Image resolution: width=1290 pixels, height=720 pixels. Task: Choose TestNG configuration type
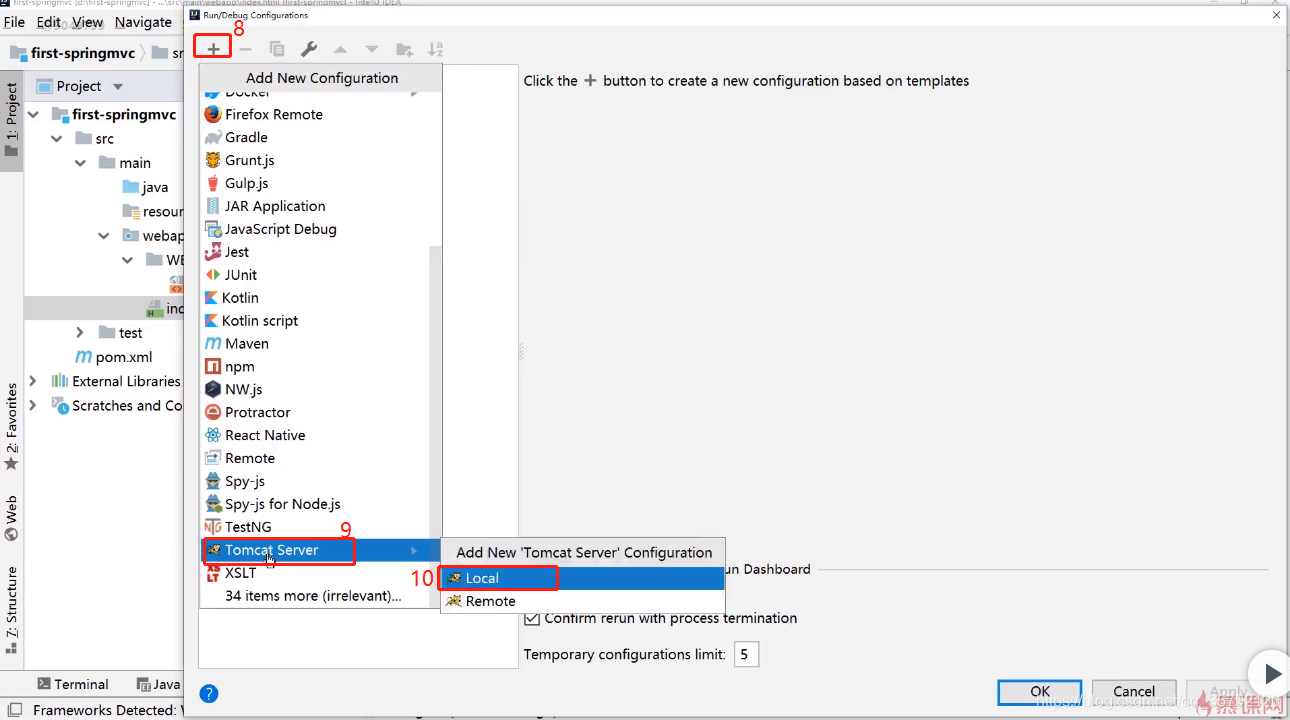coord(315,528)
